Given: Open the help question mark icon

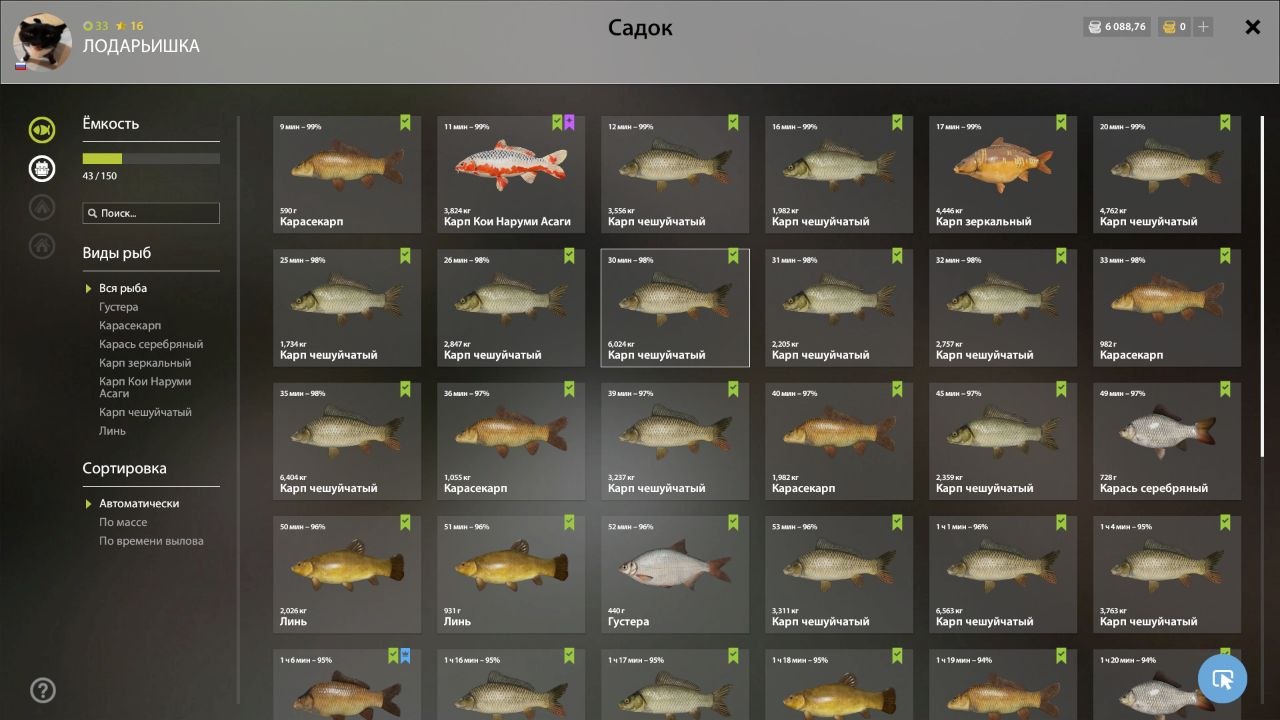Looking at the screenshot, I should 43,690.
